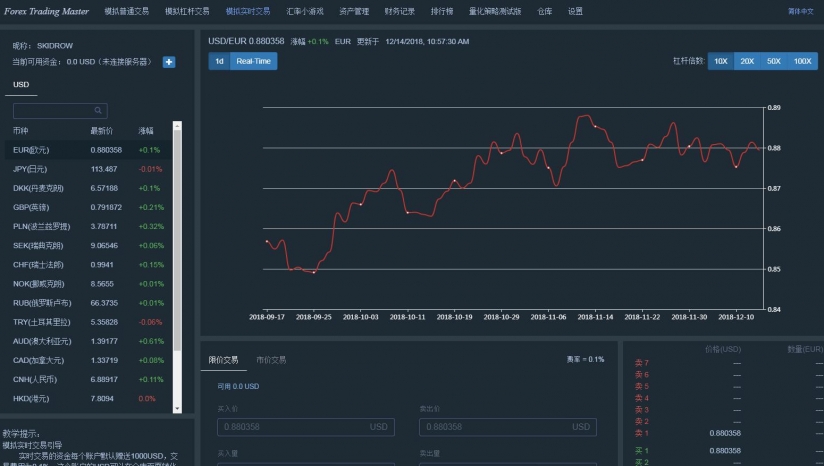Click the Forex Trading Master logo
Image resolution: width=824 pixels, height=466 pixels.
[46, 11]
